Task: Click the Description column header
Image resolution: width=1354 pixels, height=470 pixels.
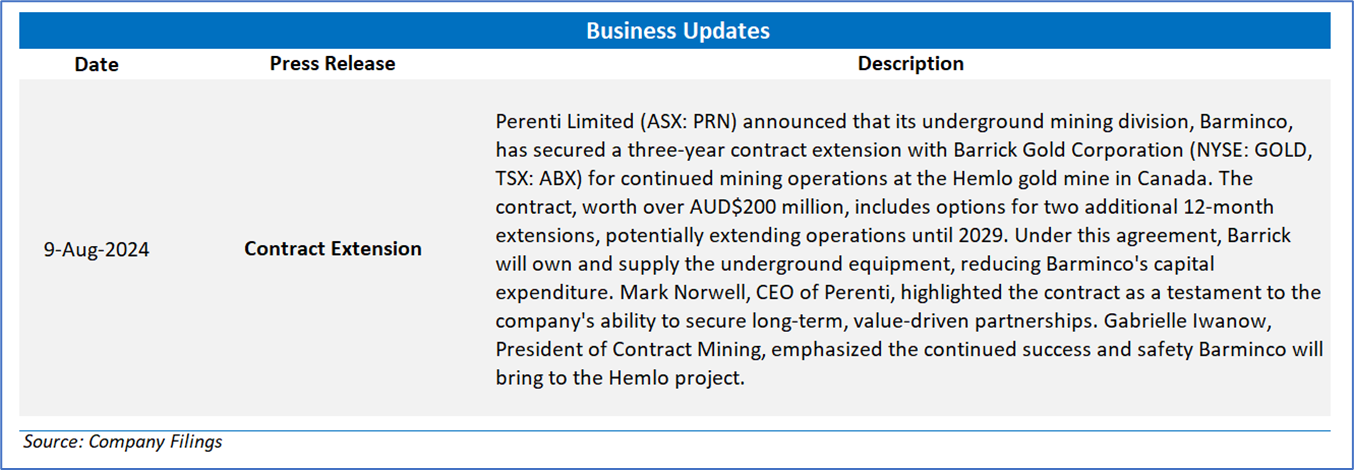Action: 910,64
